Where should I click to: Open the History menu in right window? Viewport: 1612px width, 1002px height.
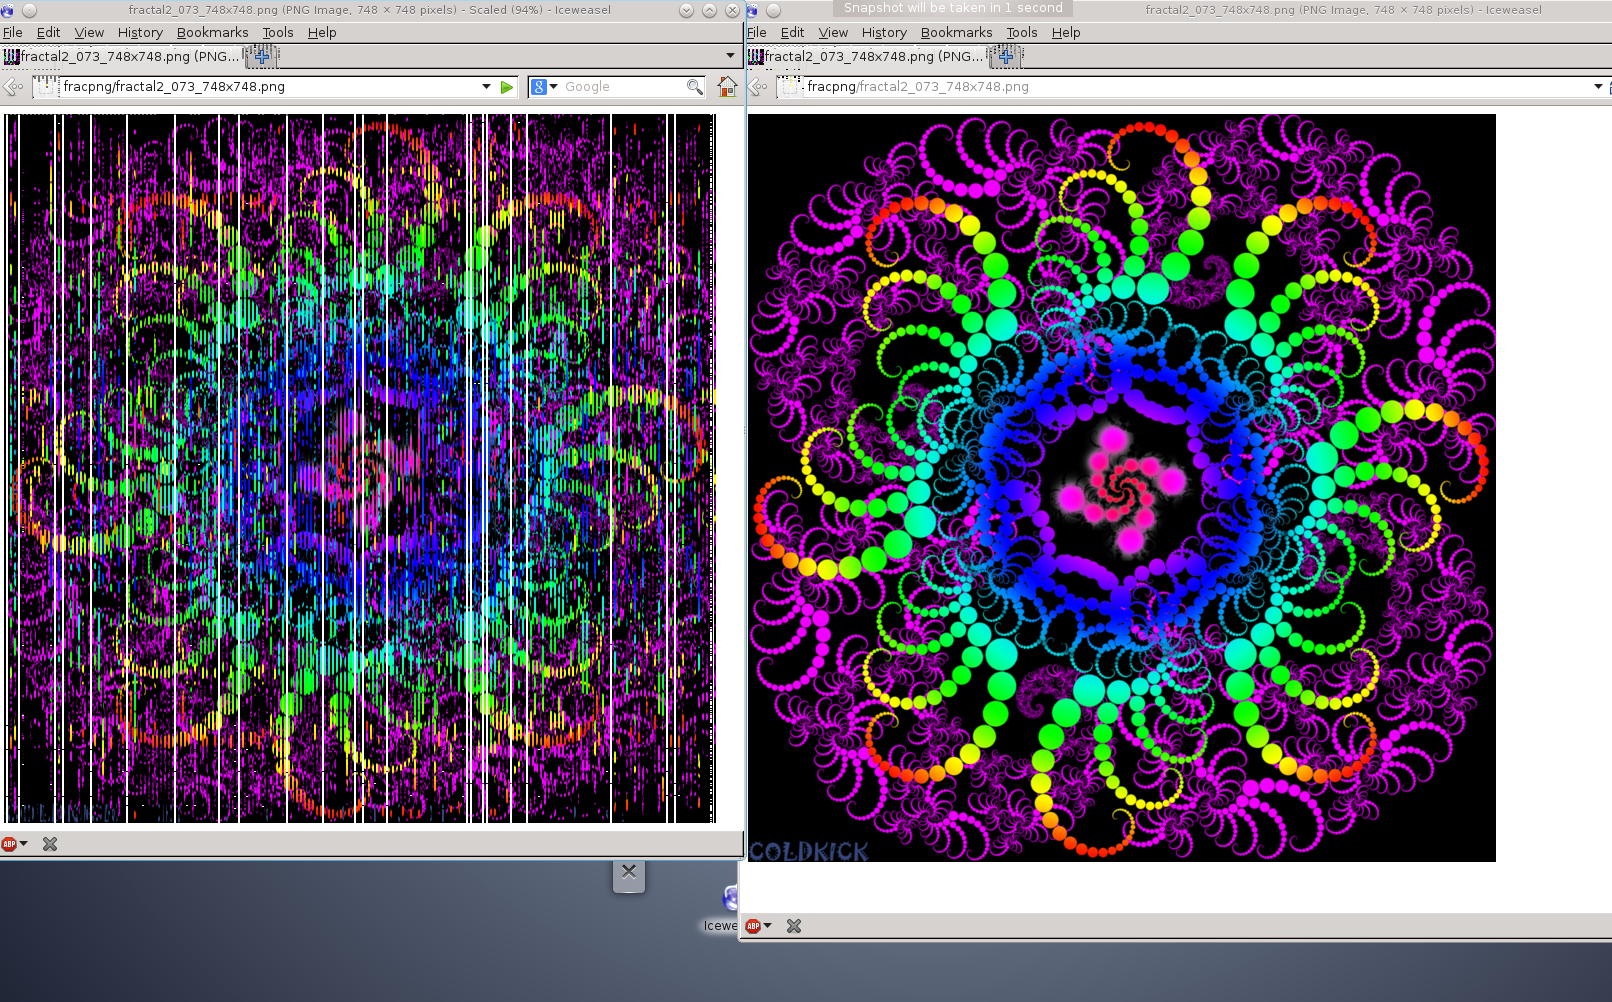(x=884, y=32)
